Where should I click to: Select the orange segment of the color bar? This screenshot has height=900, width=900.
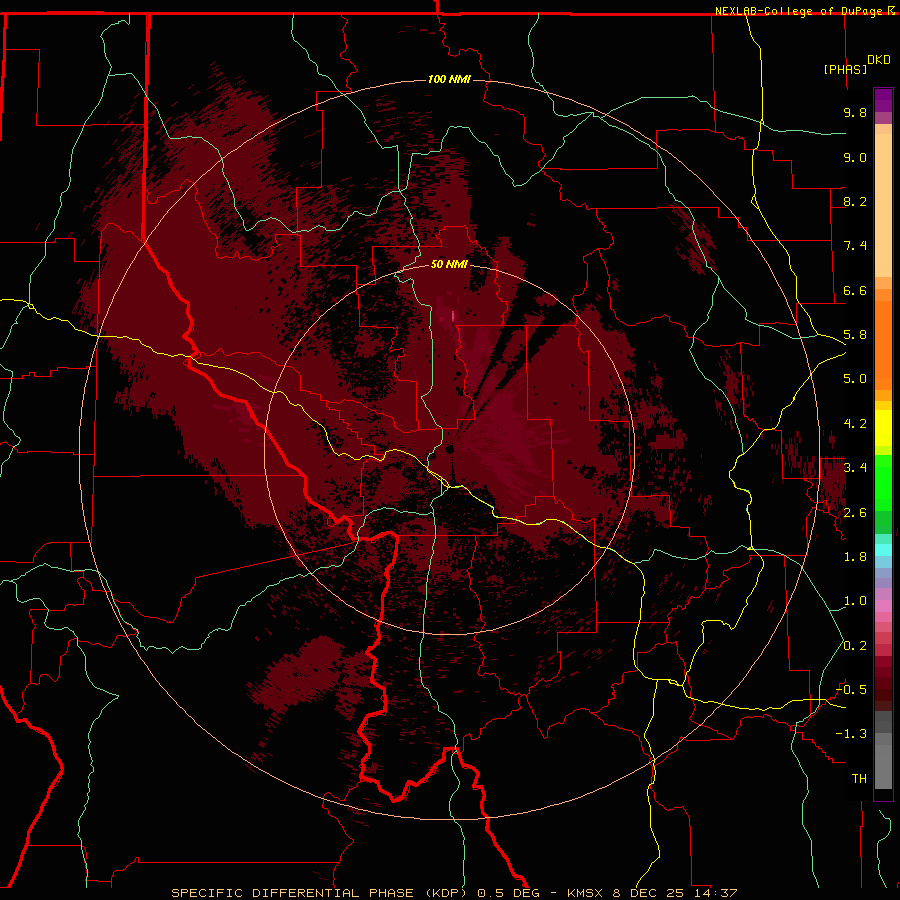pyautogui.click(x=883, y=345)
